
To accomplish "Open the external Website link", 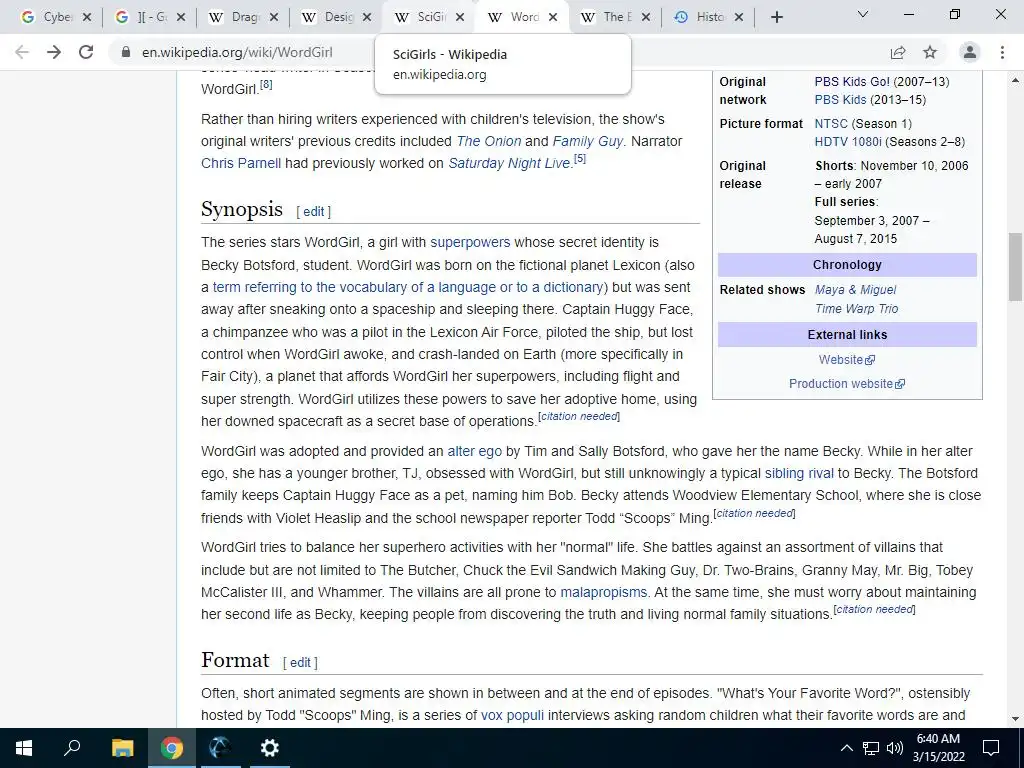I will [x=846, y=360].
